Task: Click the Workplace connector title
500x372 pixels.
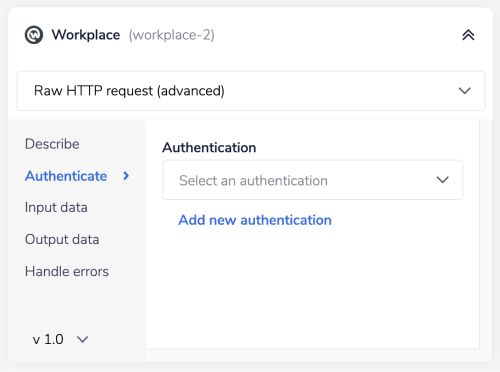Action: (x=86, y=35)
